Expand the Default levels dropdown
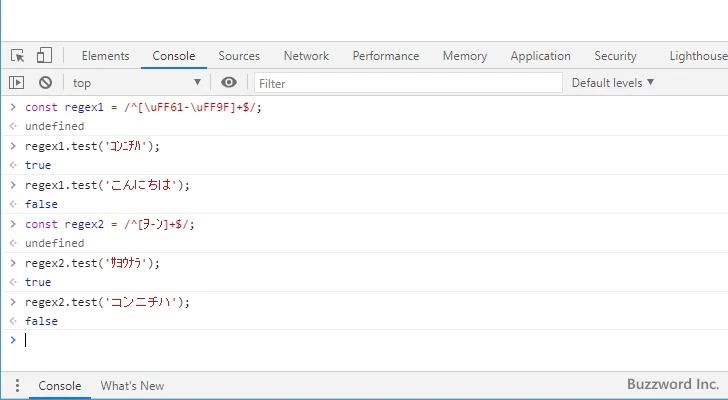 click(612, 83)
